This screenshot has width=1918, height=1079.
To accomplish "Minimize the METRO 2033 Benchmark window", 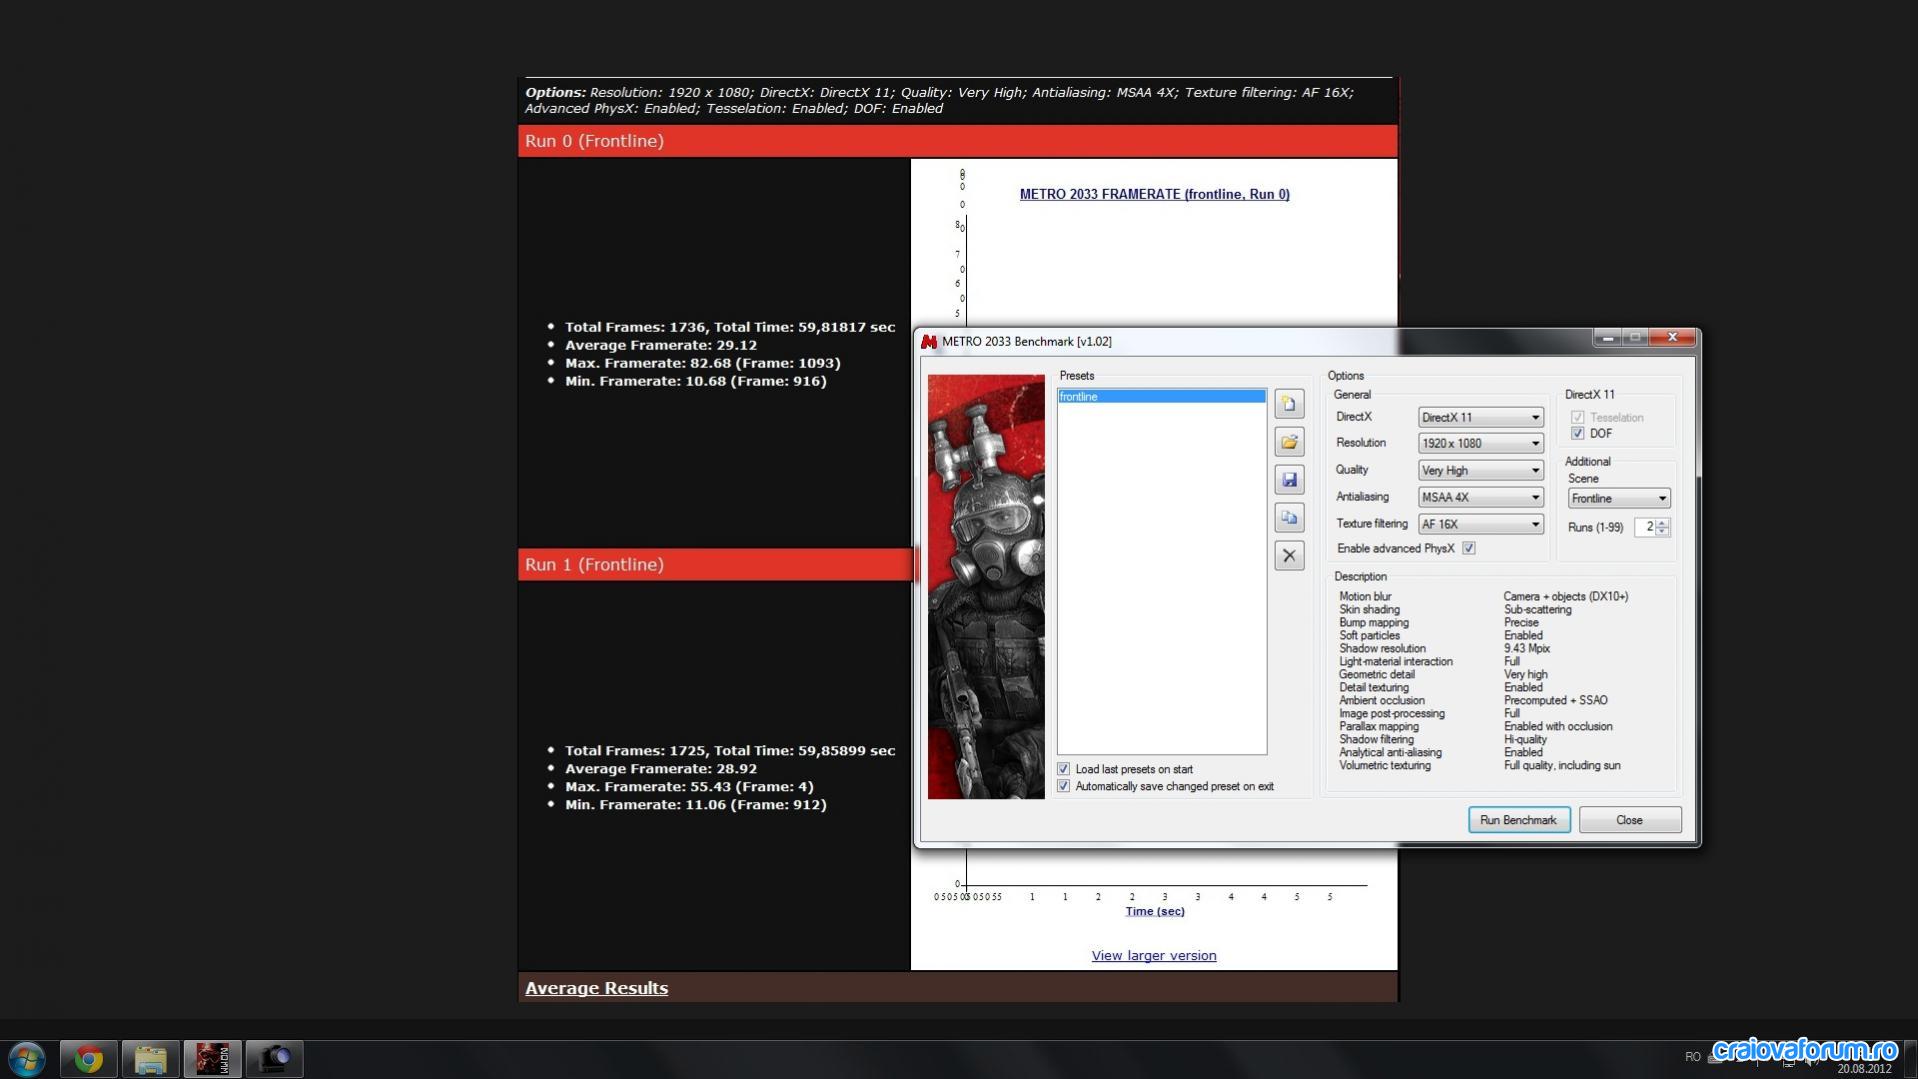I will (x=1607, y=338).
